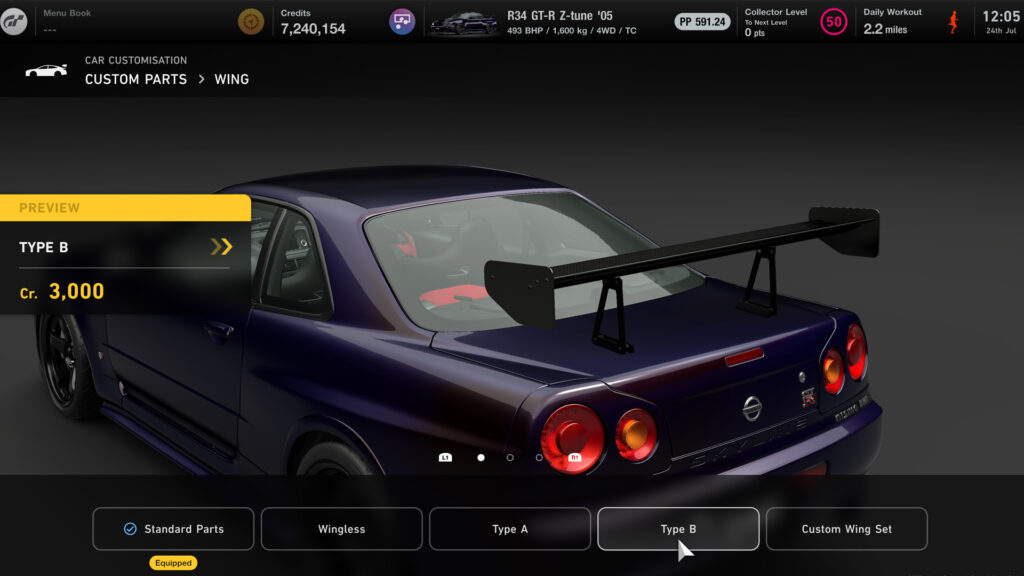Go back to Custom Parts breadcrumb
This screenshot has height=576, width=1024.
point(136,79)
